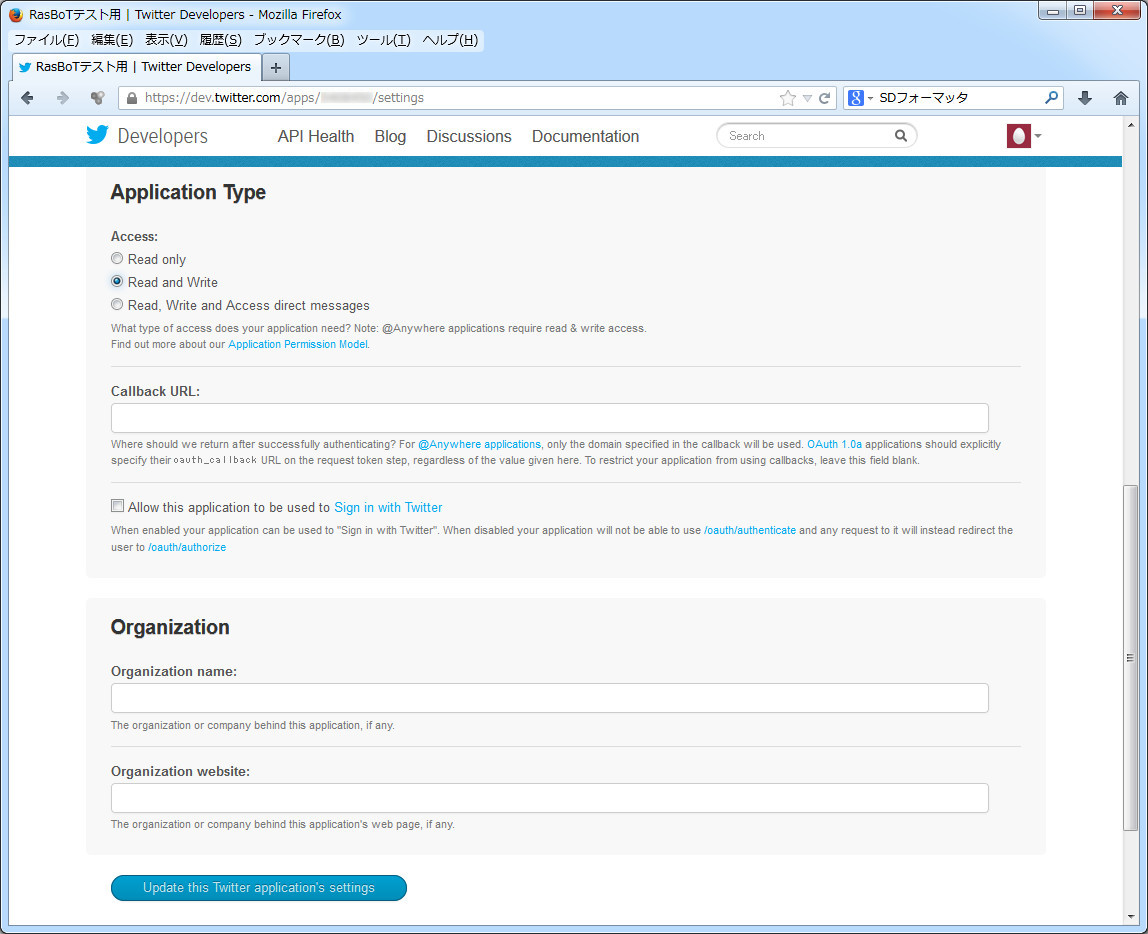The height and width of the screenshot is (934, 1148).
Task: Click the Organization heading
Action: point(170,627)
